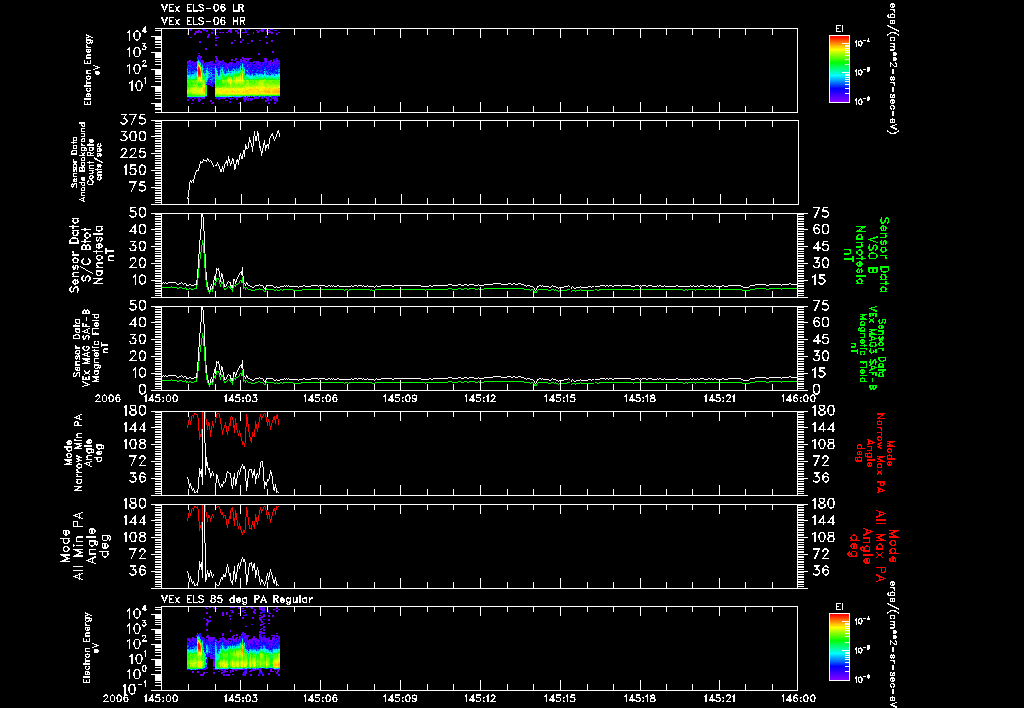
Task: Click the red 'All Max PA Angle' label
Action: pyautogui.click(x=873, y=545)
